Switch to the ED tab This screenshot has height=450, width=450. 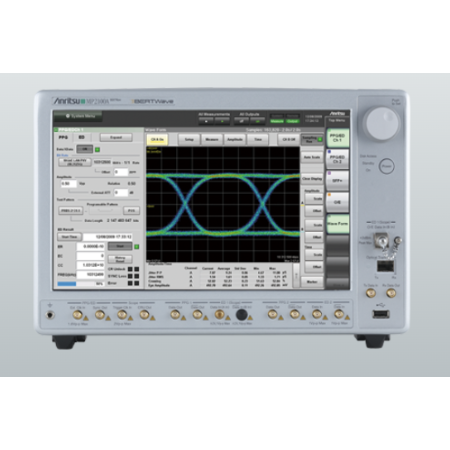(81, 137)
